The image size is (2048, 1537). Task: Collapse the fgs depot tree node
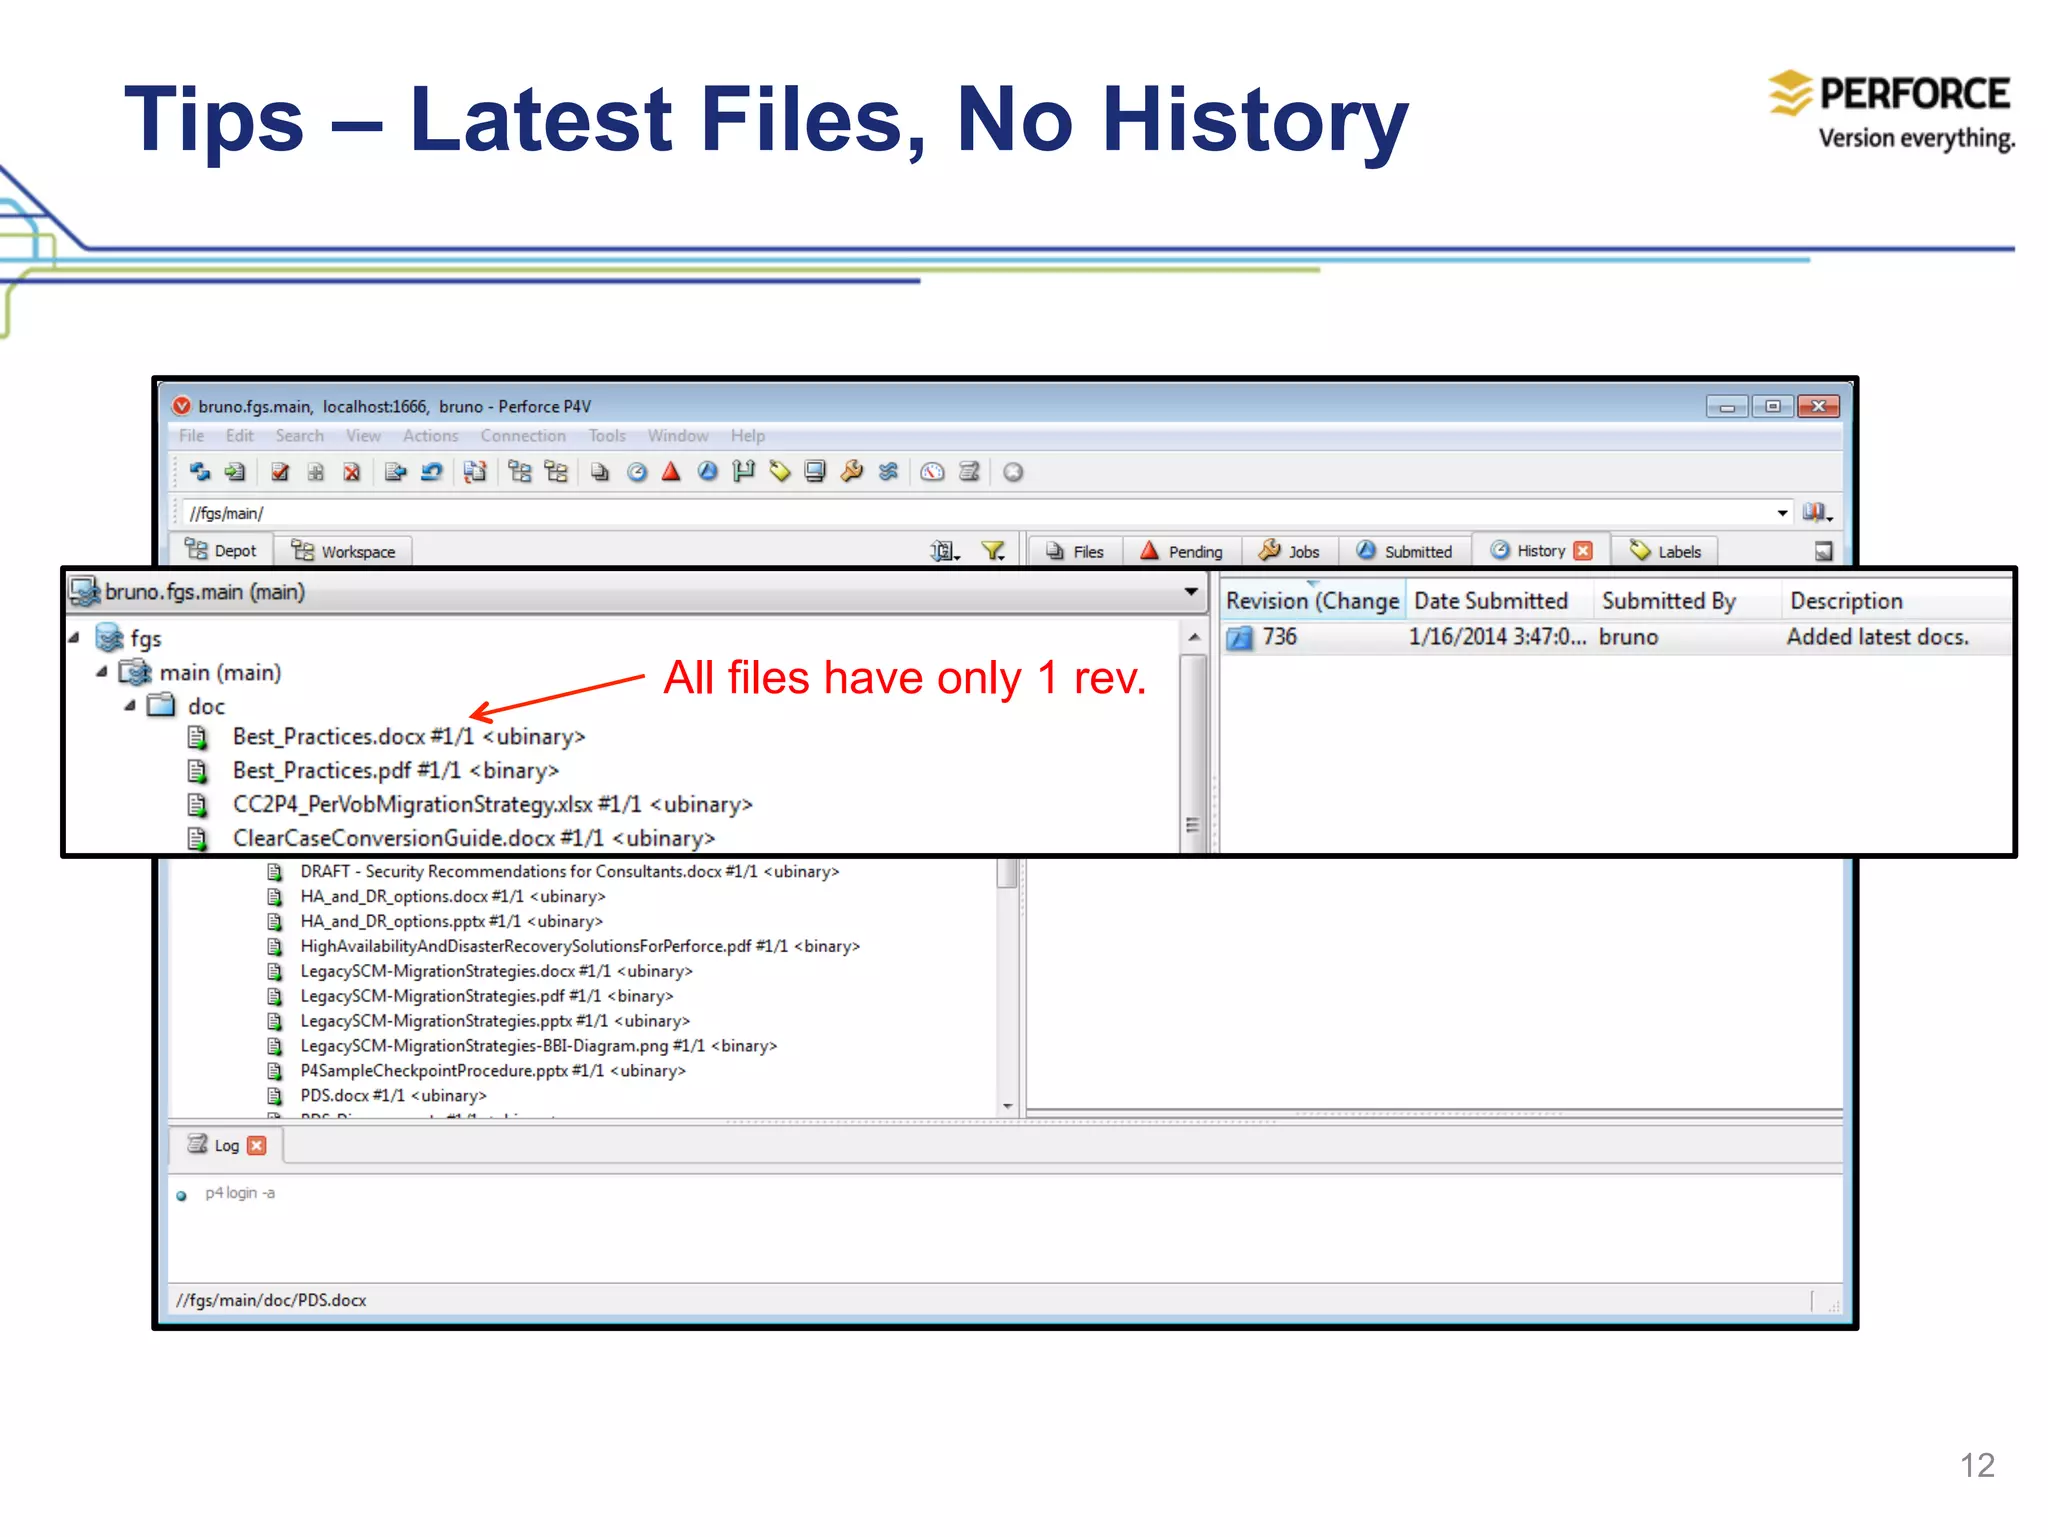[74, 638]
